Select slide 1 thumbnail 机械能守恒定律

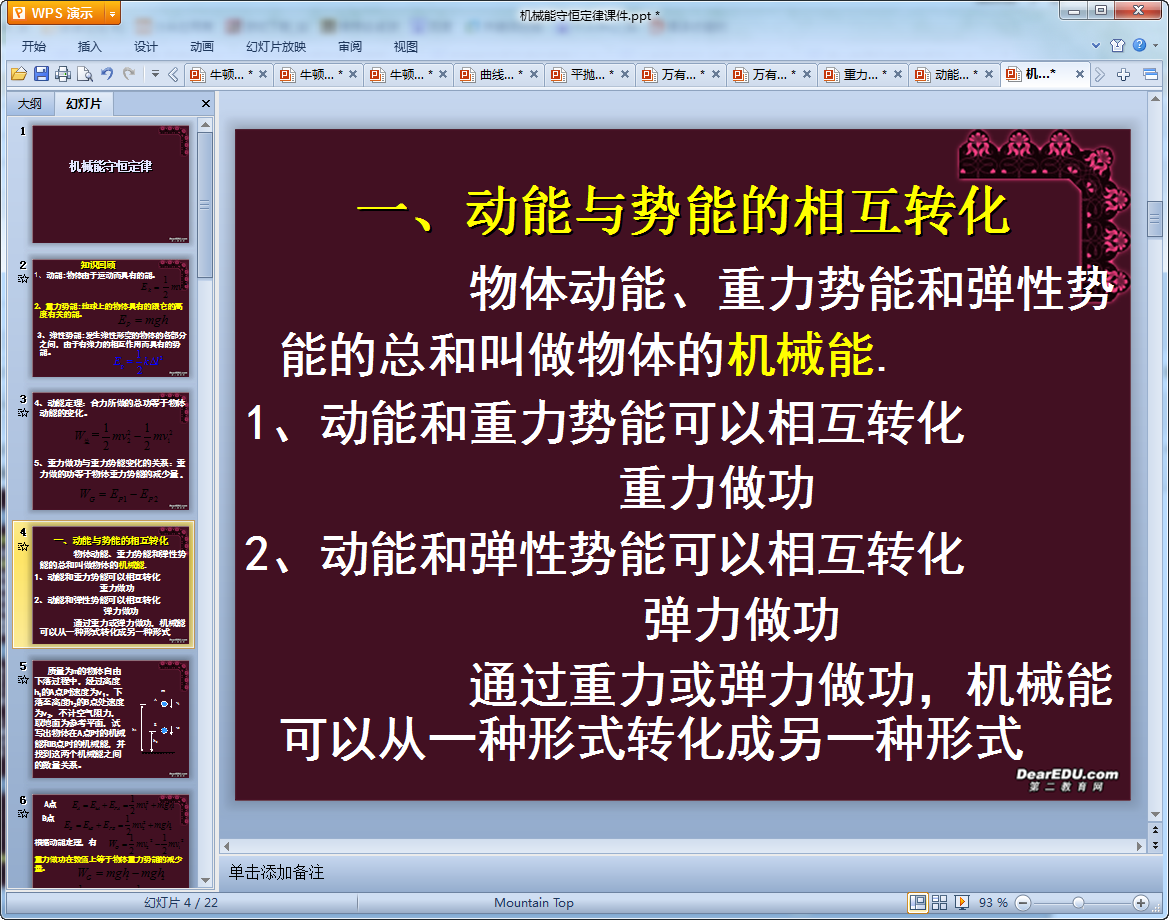[110, 184]
